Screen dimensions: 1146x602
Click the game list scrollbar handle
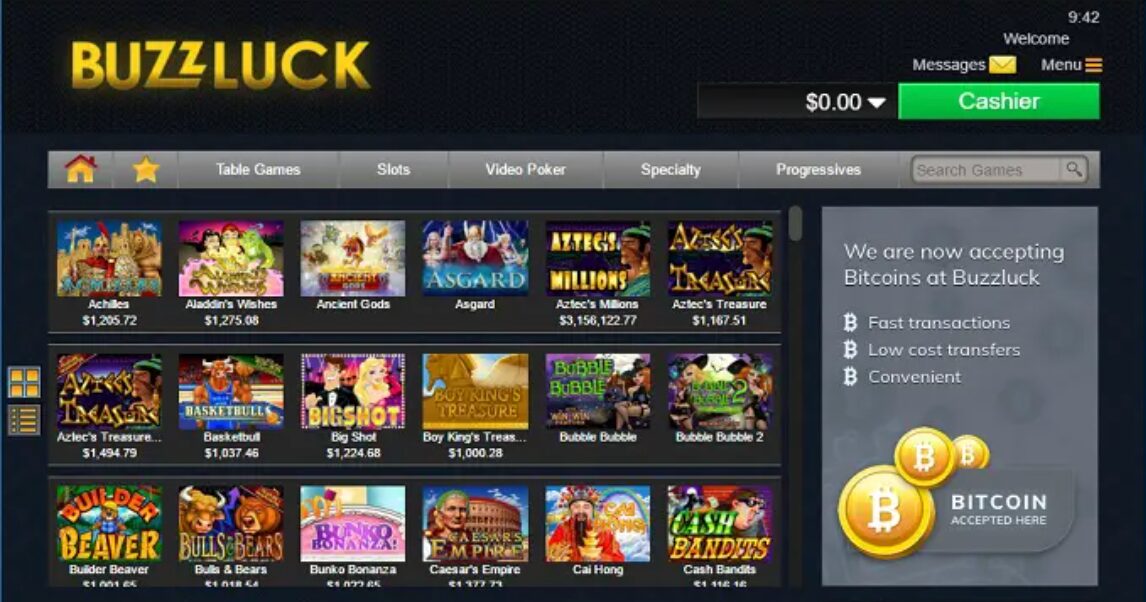(x=795, y=223)
